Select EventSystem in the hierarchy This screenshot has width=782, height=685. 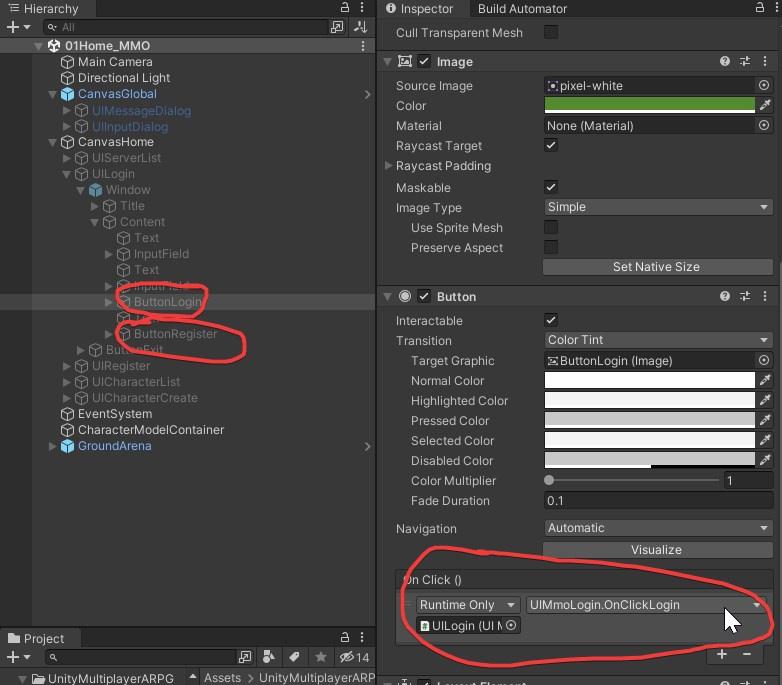(115, 414)
